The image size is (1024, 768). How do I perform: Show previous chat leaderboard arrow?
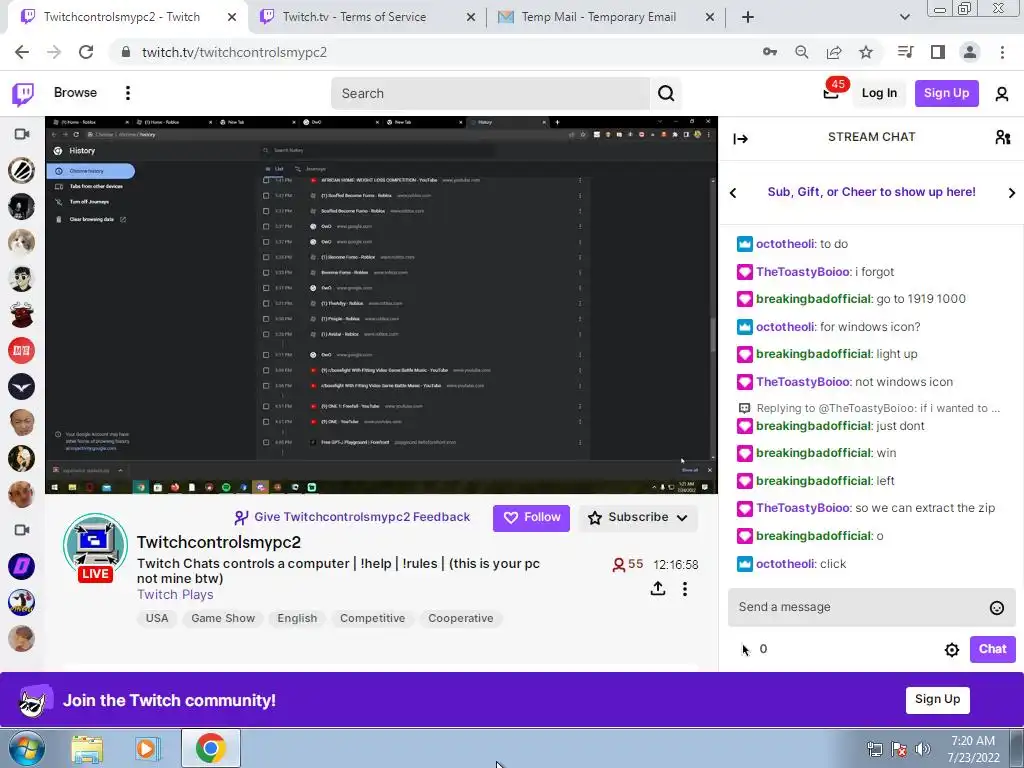click(733, 193)
